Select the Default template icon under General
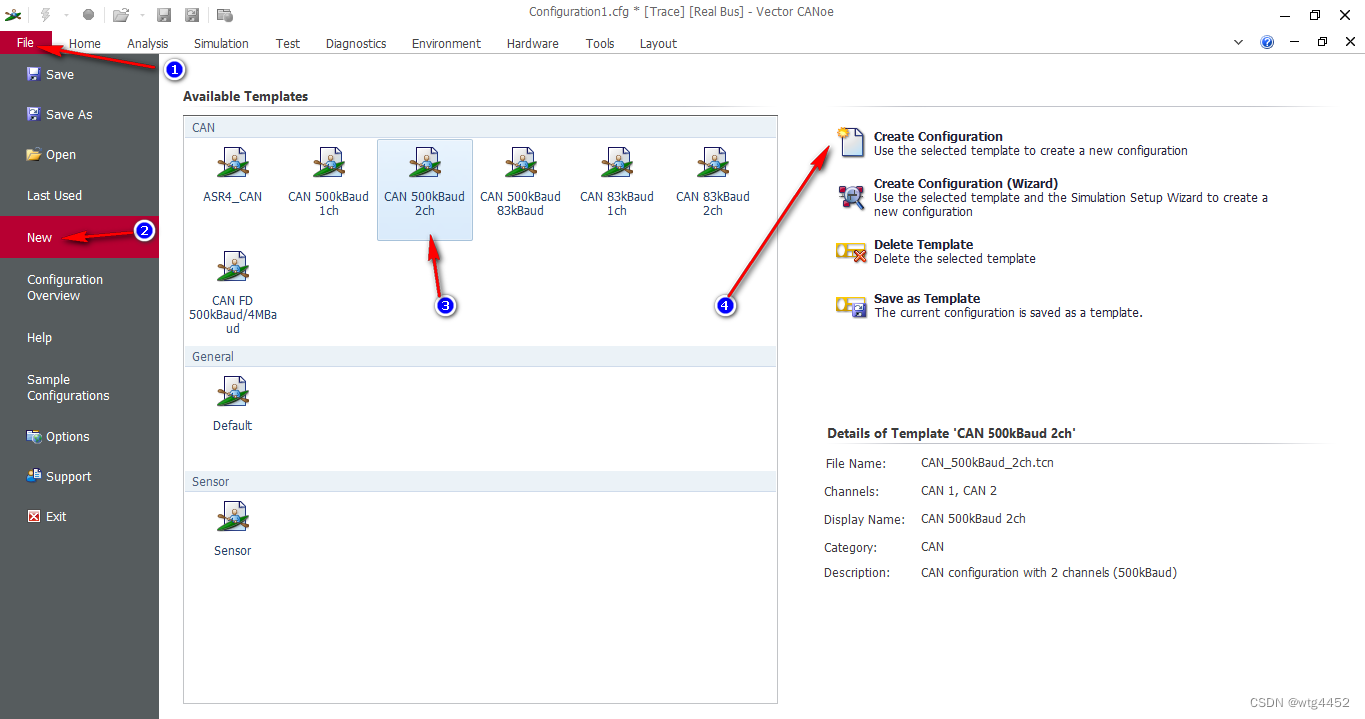Screen dimensions: 1365x719 pyautogui.click(x=232, y=392)
